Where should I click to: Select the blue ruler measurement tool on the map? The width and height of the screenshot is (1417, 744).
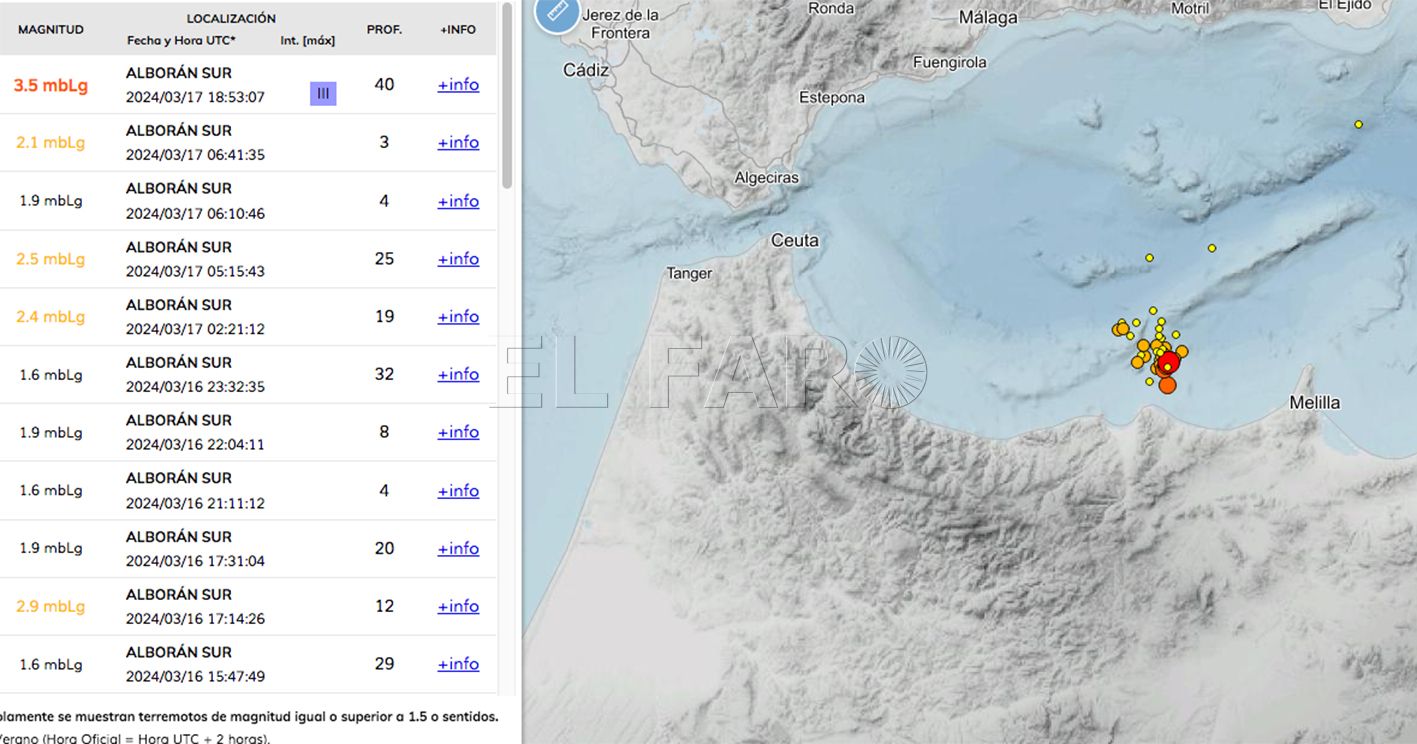click(557, 15)
